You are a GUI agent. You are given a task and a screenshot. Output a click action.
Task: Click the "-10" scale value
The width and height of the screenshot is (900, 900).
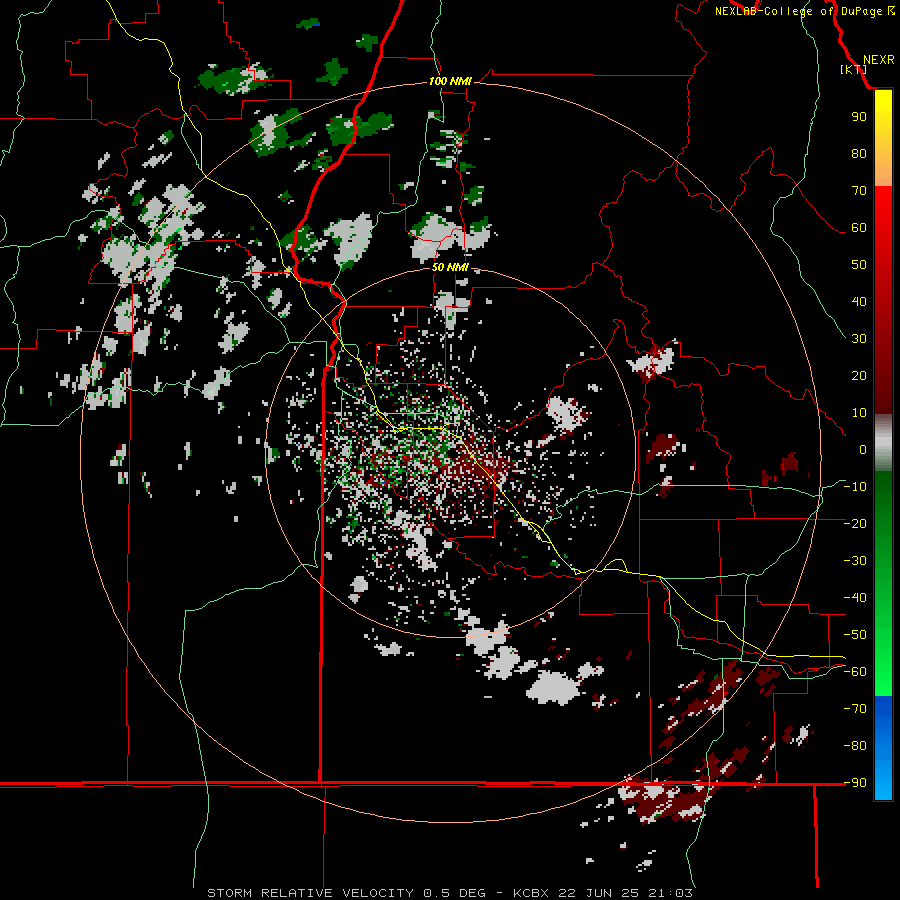(855, 487)
